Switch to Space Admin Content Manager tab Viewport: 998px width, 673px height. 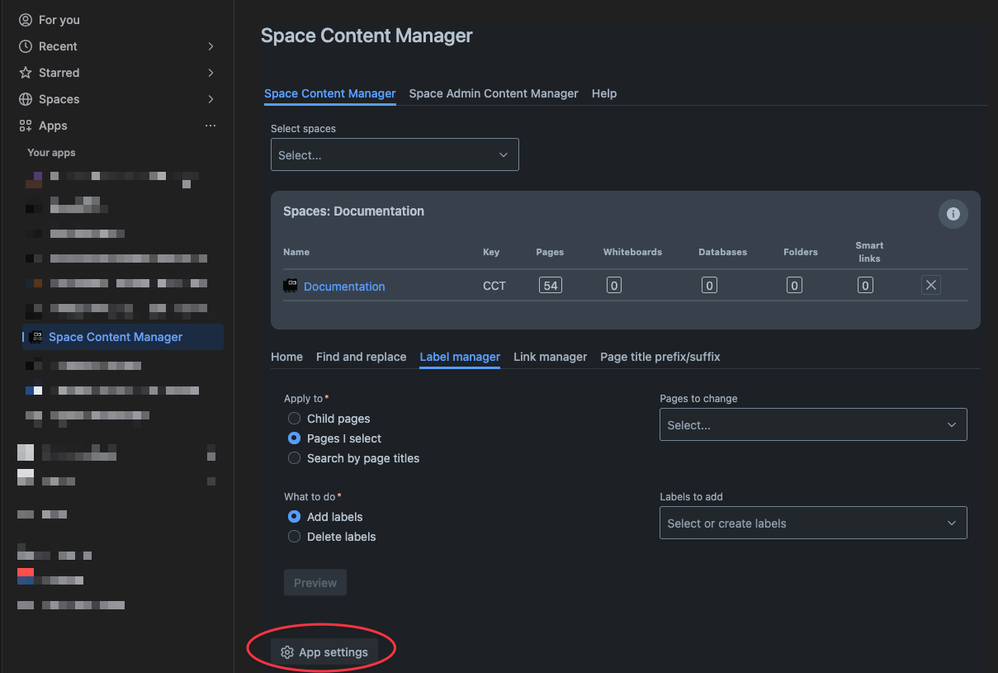point(493,94)
